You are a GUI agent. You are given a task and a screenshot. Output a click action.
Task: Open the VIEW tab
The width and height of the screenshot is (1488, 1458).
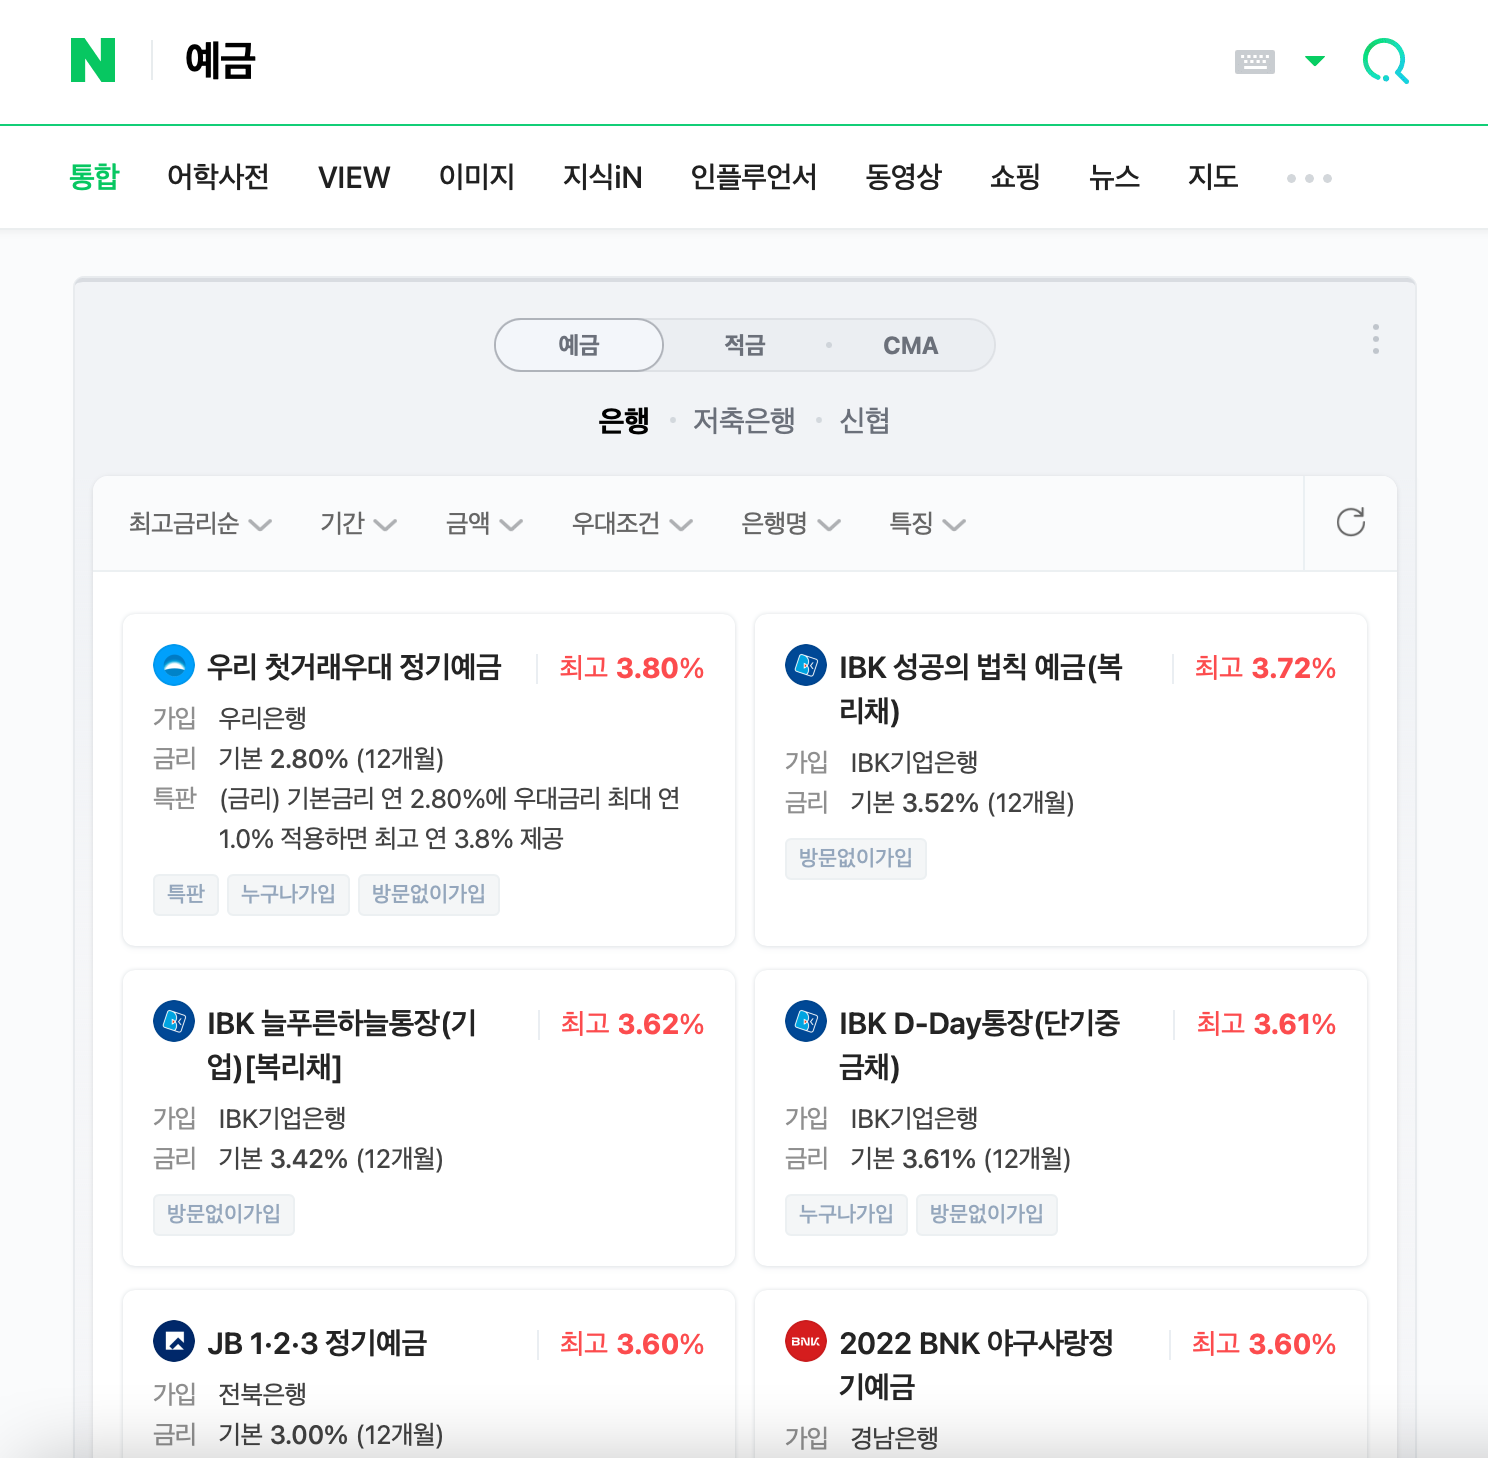pyautogui.click(x=354, y=177)
